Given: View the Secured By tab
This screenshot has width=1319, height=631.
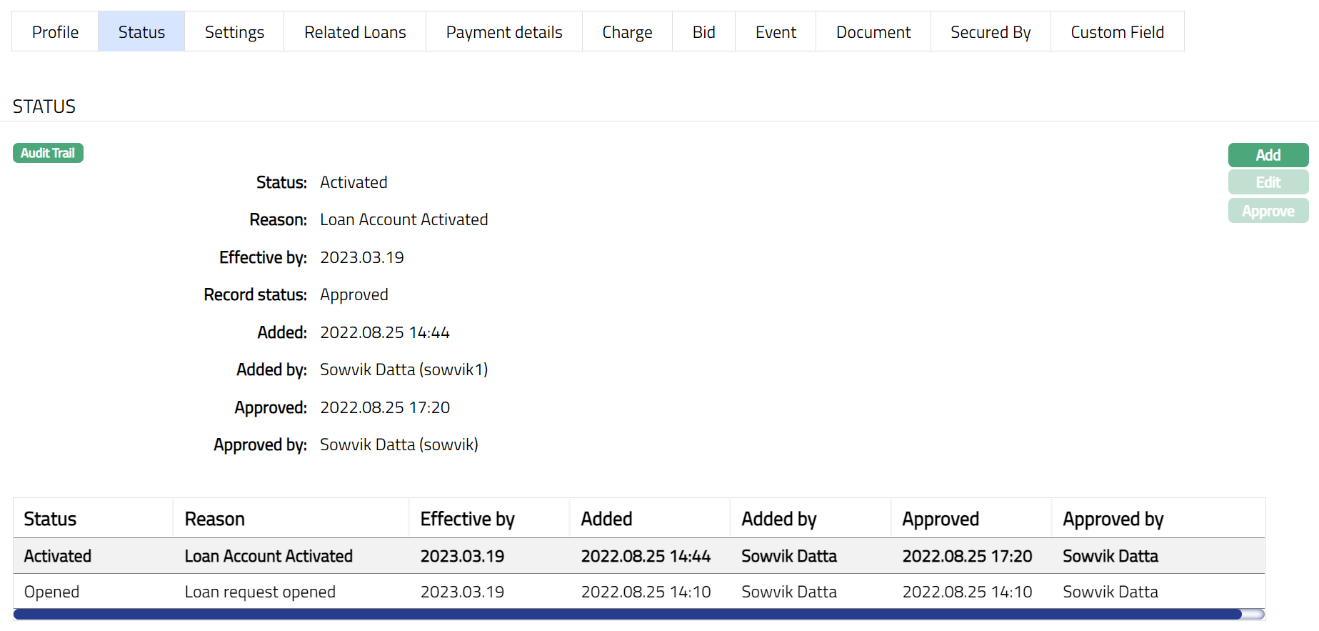Looking at the screenshot, I should [990, 32].
